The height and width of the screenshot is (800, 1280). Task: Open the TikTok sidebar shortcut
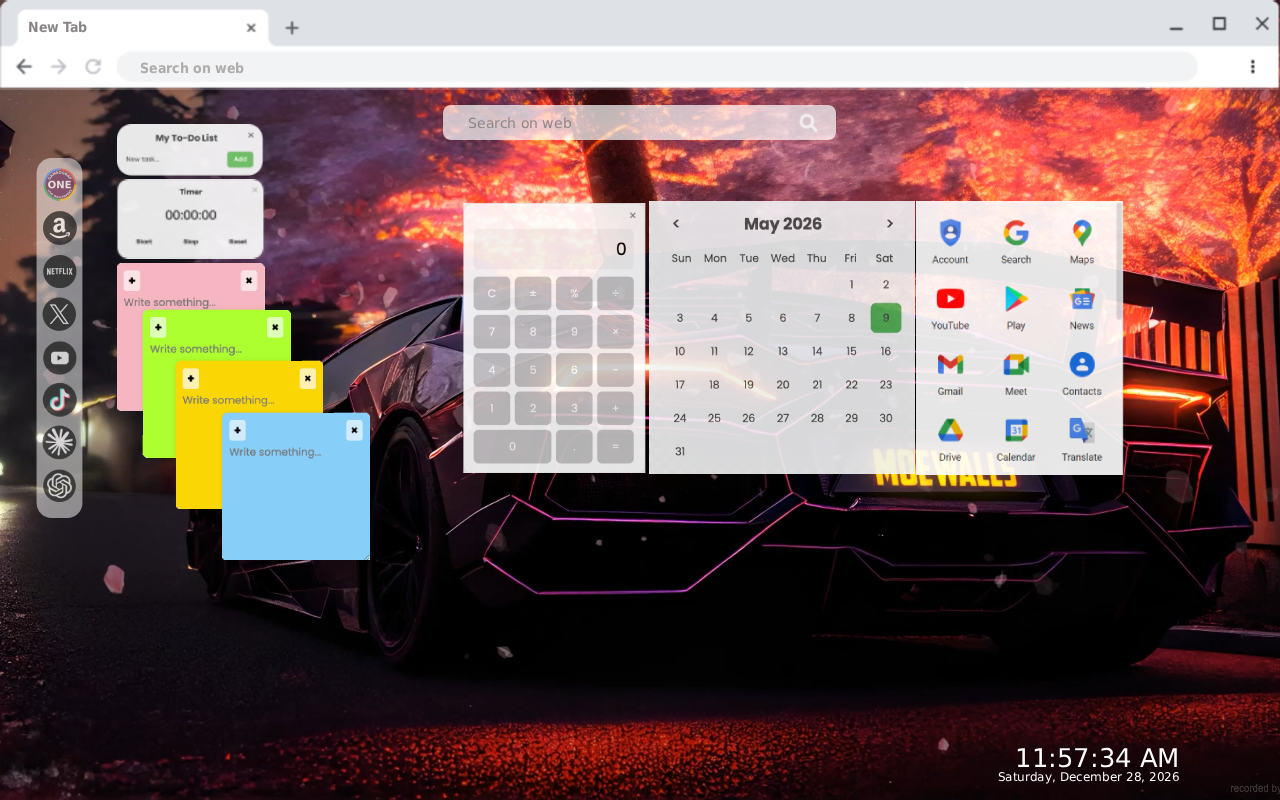point(59,400)
